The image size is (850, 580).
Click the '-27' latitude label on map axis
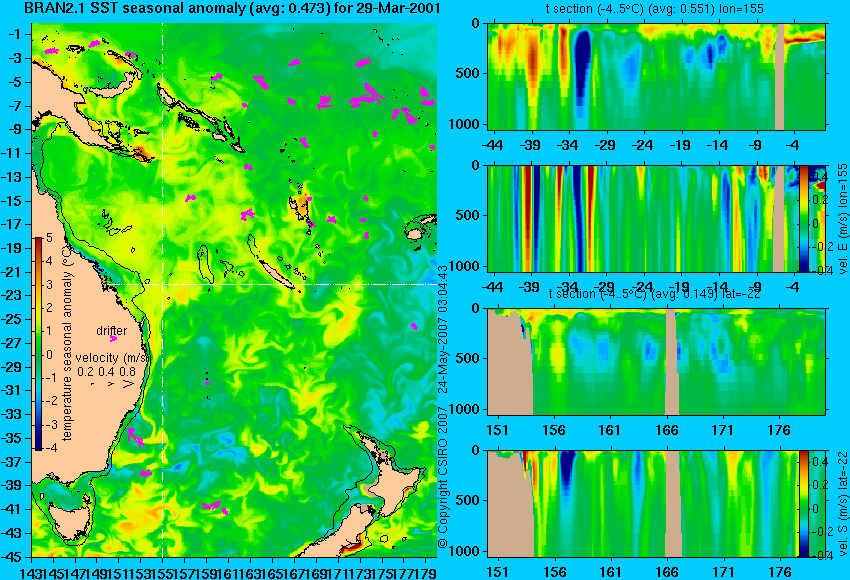click(13, 343)
